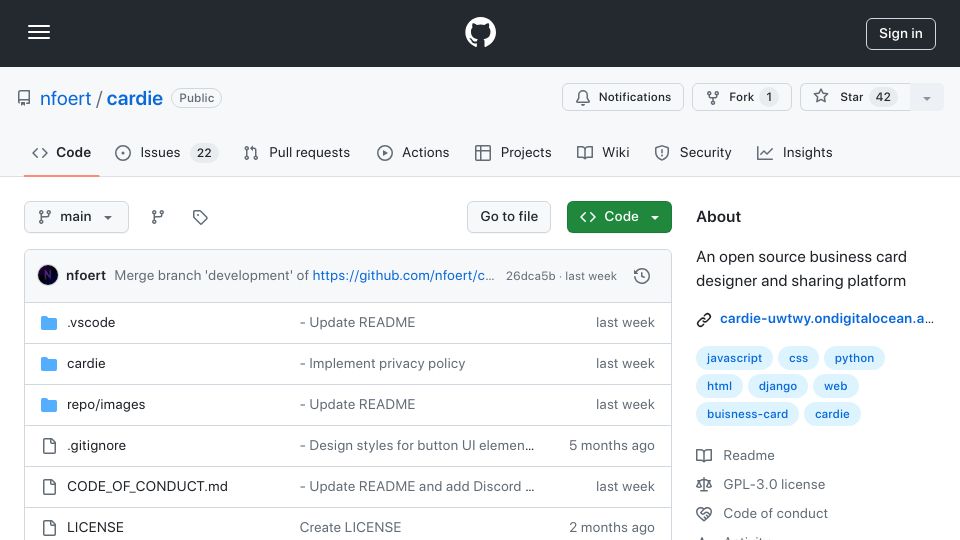The image size is (960, 540).
Task: Open the Security tab
Action: [x=693, y=152]
